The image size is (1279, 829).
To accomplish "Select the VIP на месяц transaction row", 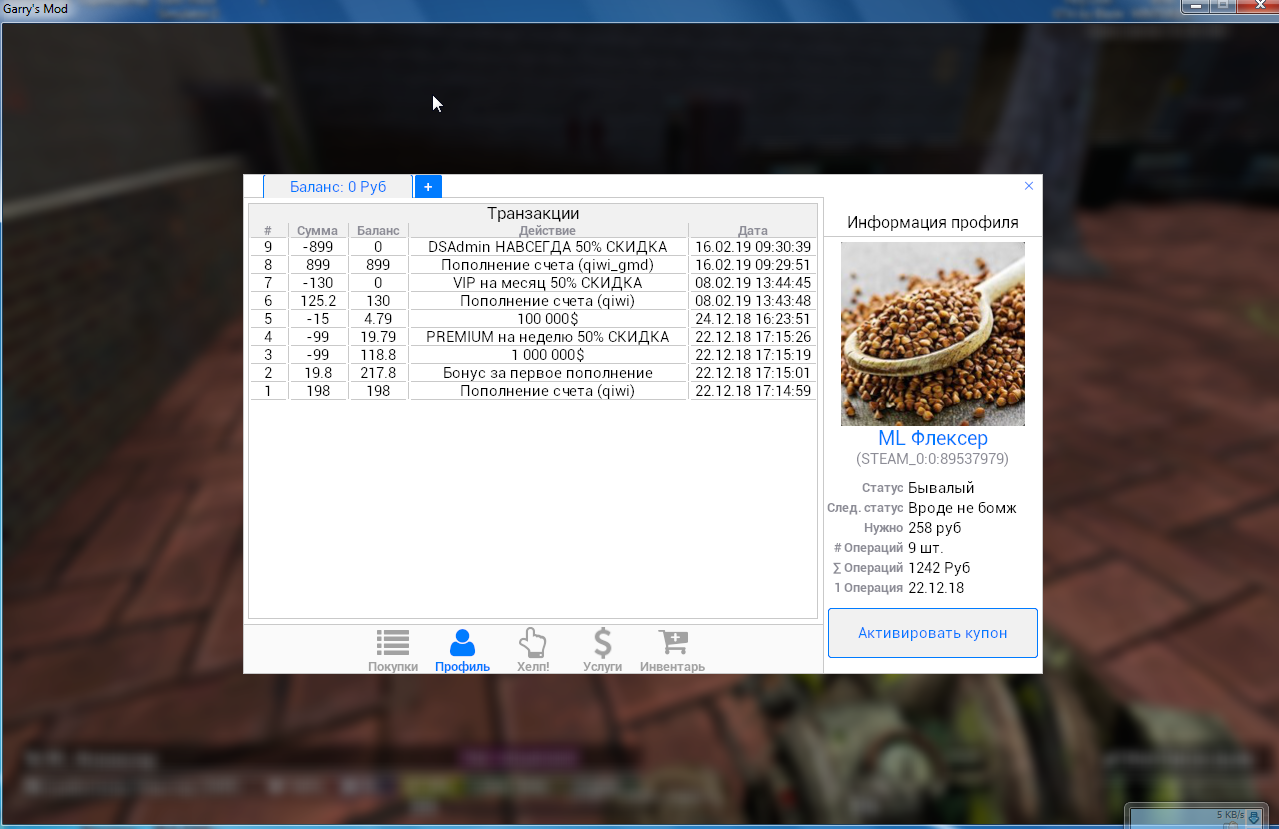I will pos(547,283).
